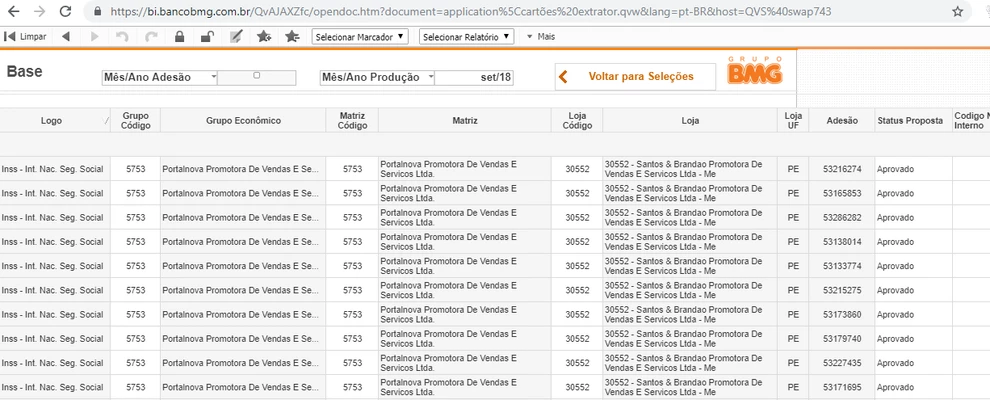
Task: Click Loja UF PE in row 53165853
Action: tap(793, 194)
